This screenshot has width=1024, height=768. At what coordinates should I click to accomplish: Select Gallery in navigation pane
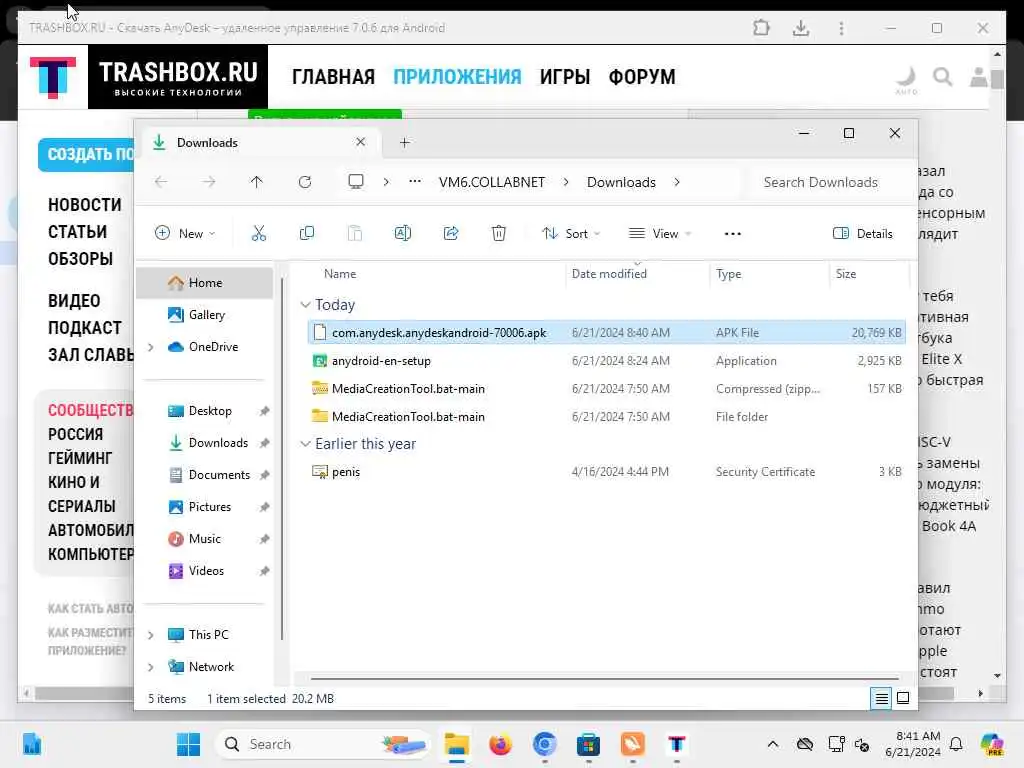206,315
